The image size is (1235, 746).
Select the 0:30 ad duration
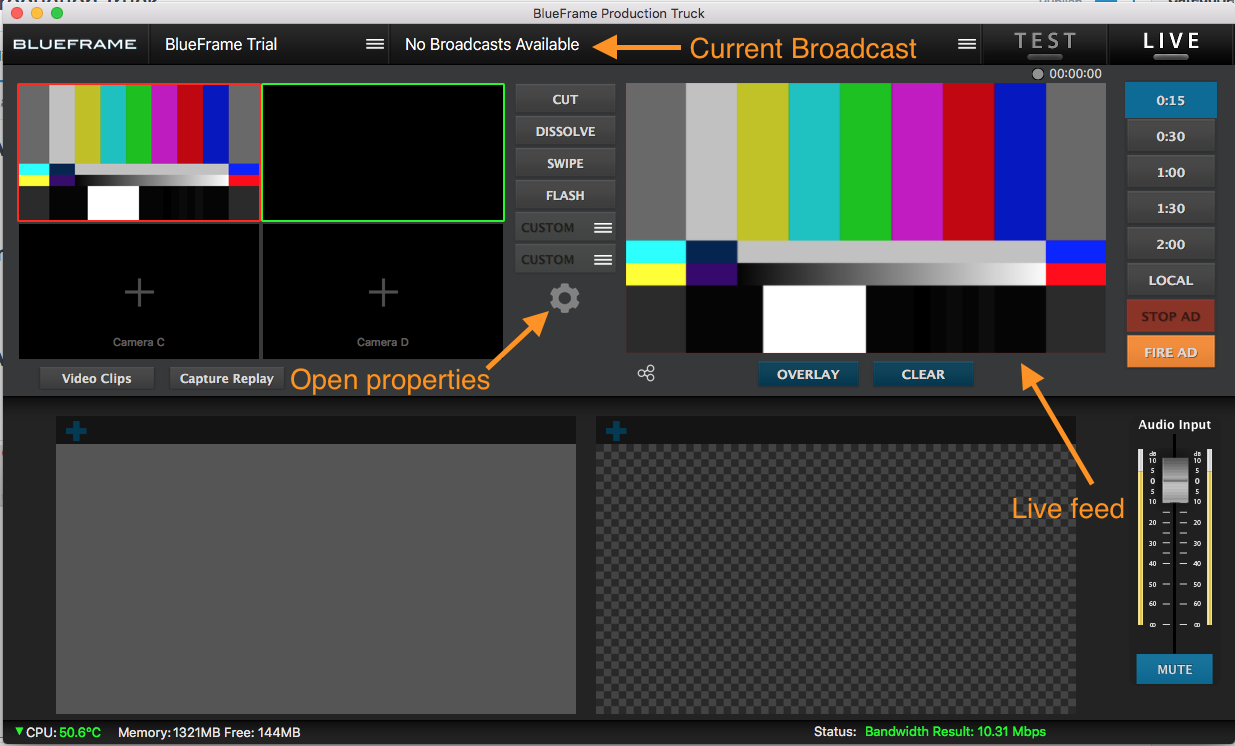tap(1170, 137)
